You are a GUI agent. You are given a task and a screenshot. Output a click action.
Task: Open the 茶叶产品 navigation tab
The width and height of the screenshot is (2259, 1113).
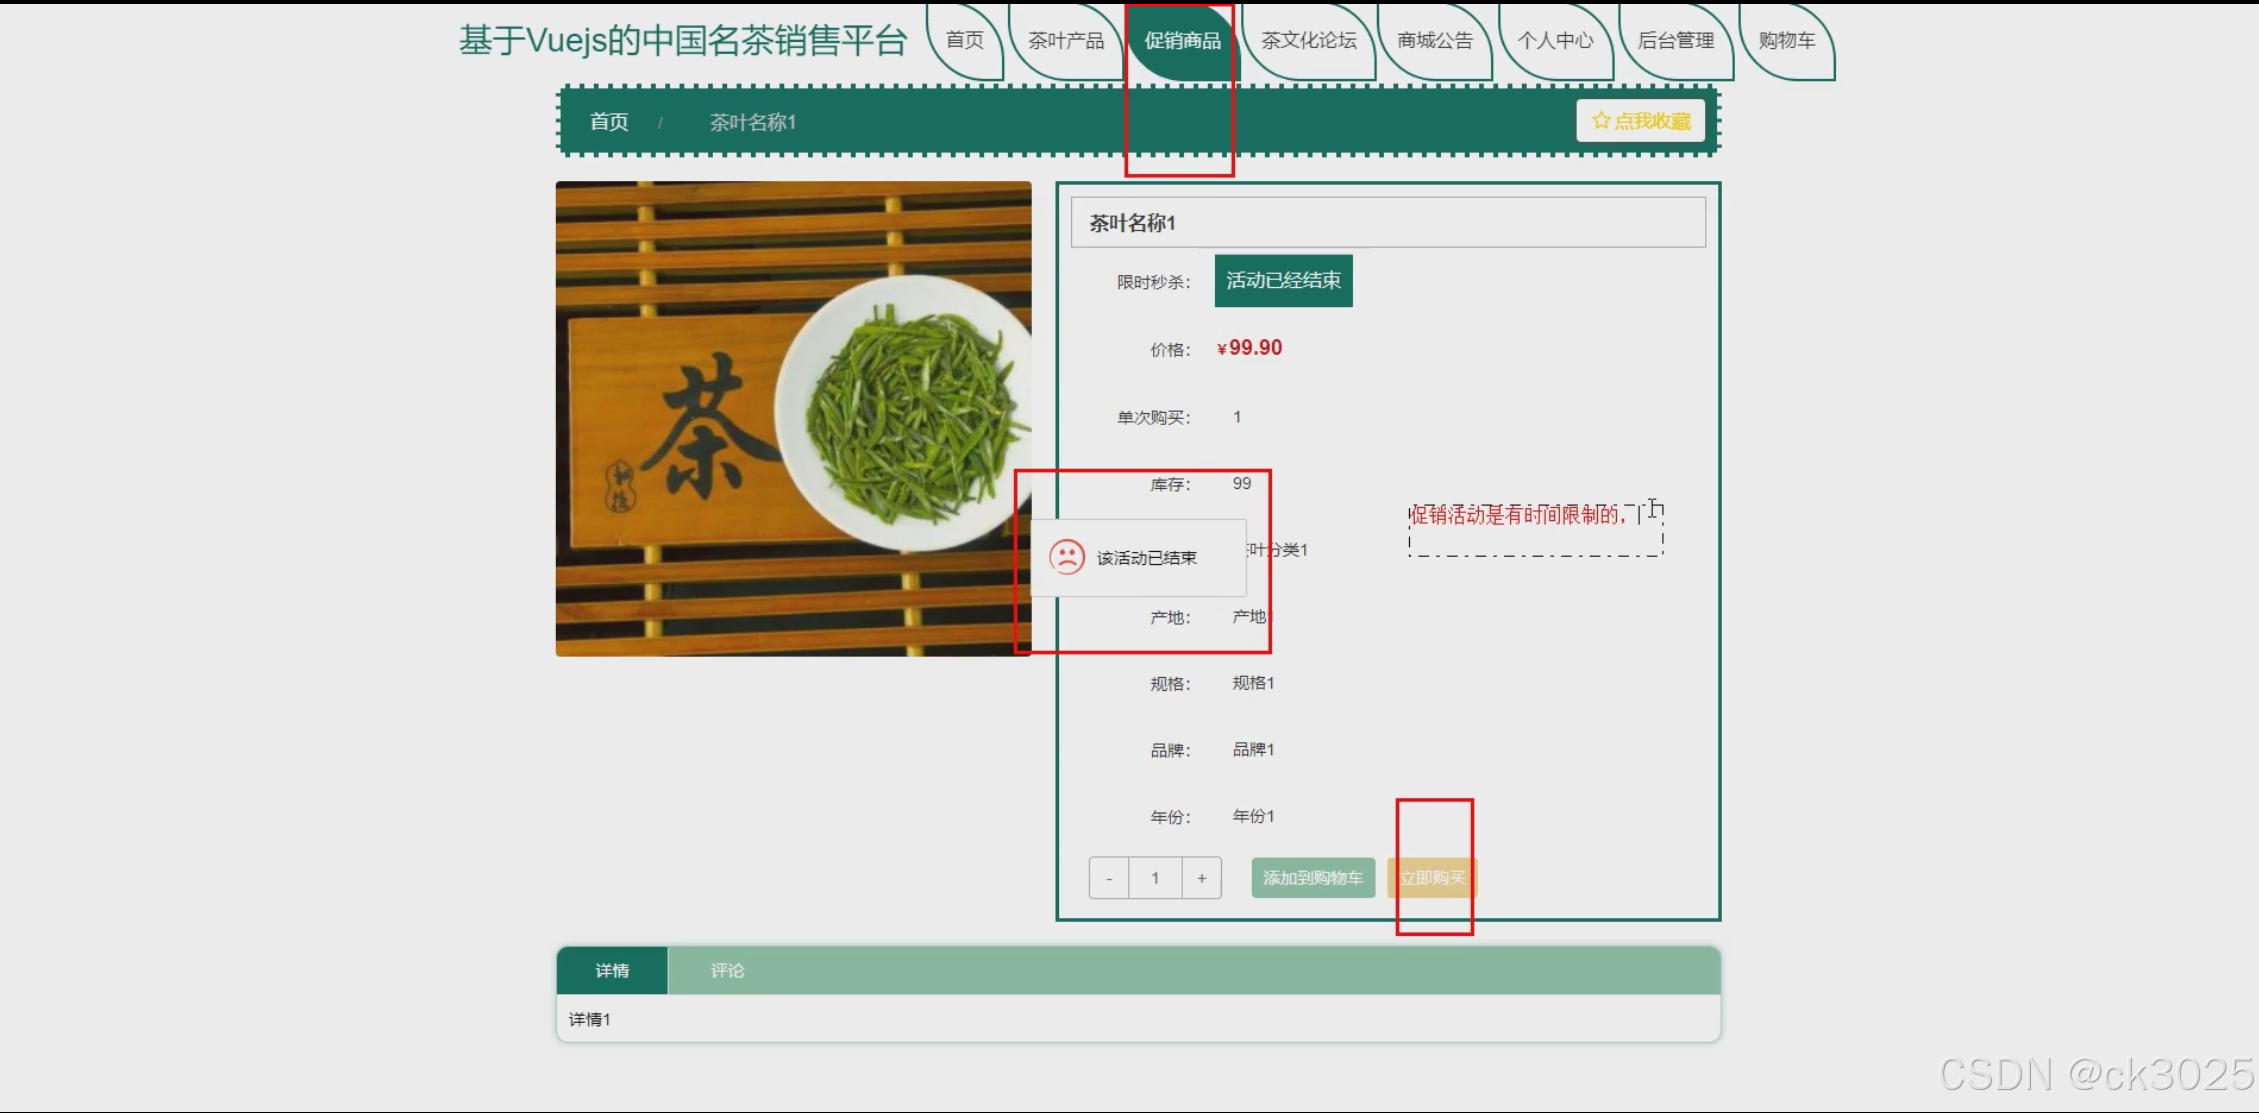[x=1066, y=40]
